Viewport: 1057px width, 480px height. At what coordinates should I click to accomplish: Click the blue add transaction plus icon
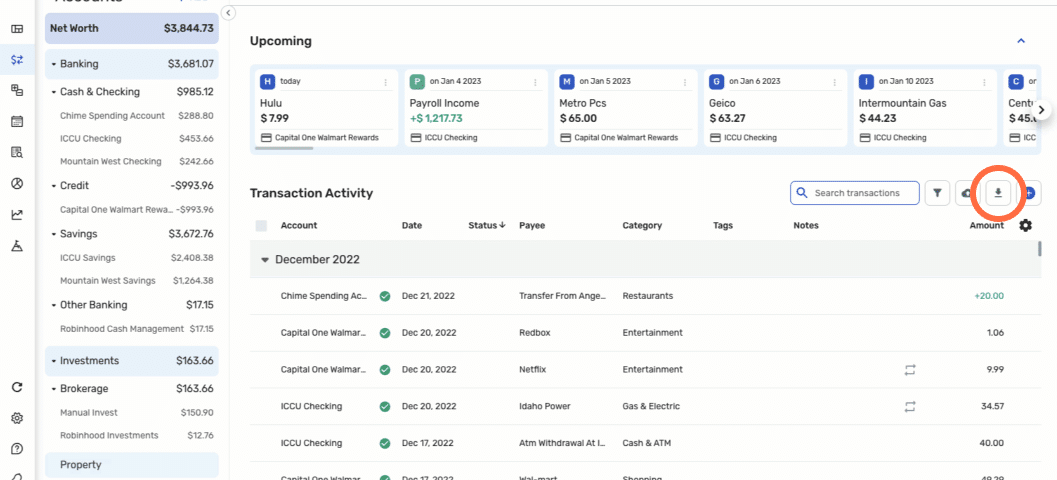pos(1029,193)
